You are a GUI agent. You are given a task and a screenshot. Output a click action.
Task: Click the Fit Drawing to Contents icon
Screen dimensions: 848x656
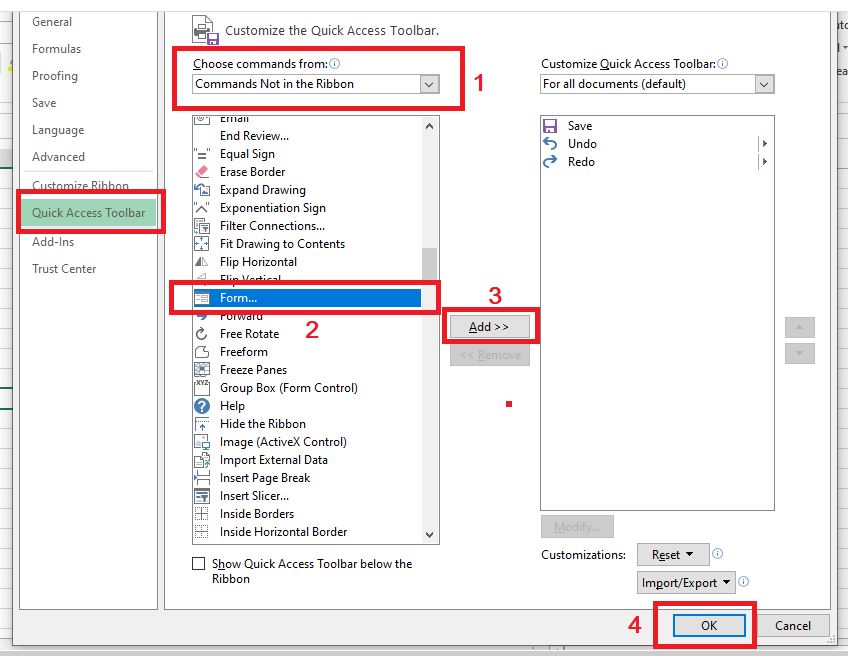(x=202, y=244)
